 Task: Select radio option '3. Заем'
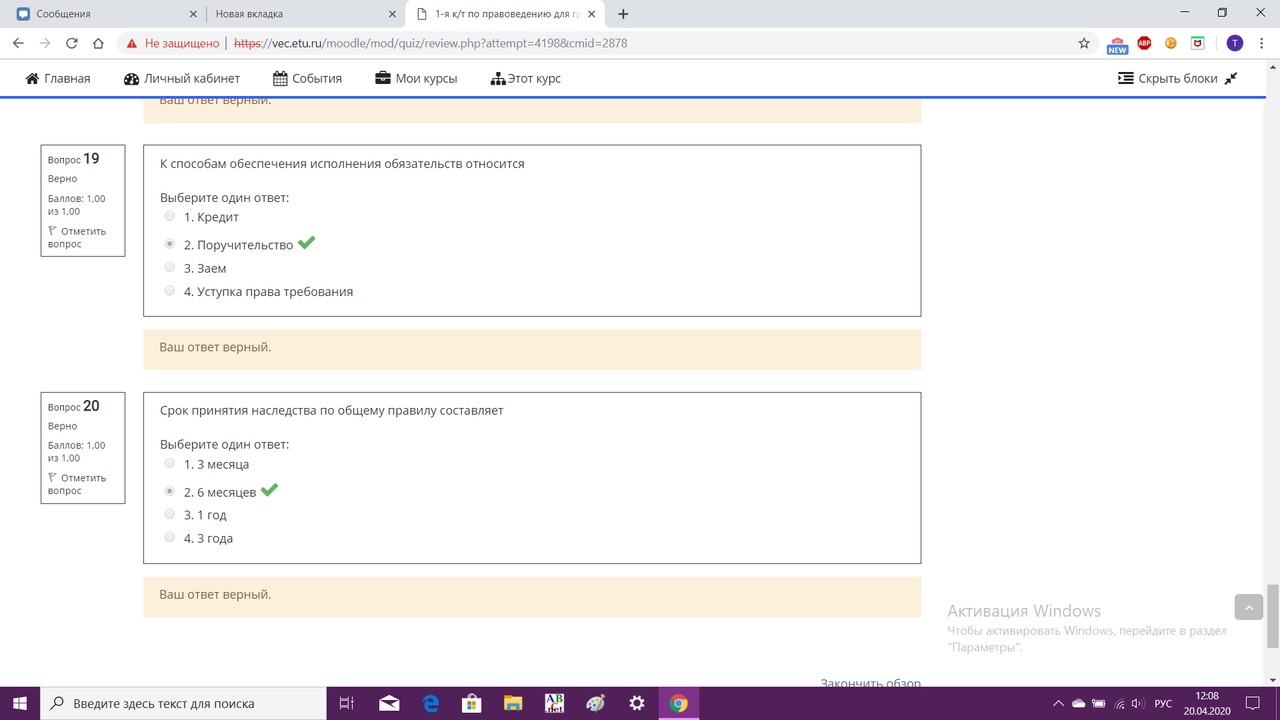click(169, 267)
